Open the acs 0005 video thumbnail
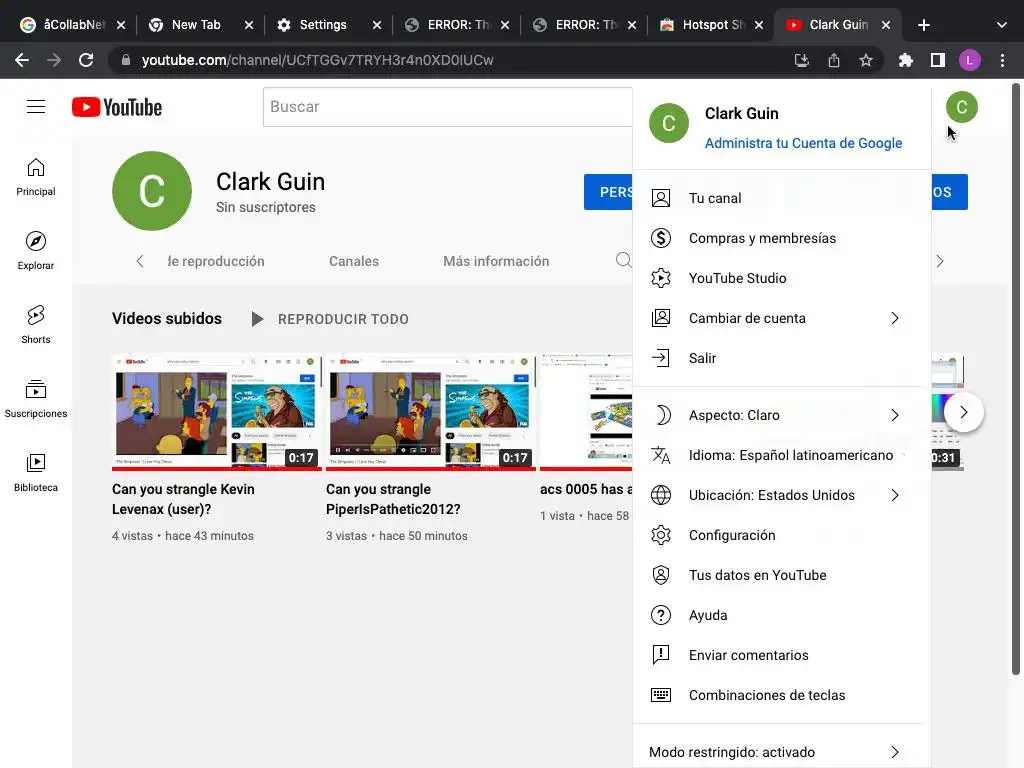This screenshot has height=768, width=1024. click(x=586, y=412)
